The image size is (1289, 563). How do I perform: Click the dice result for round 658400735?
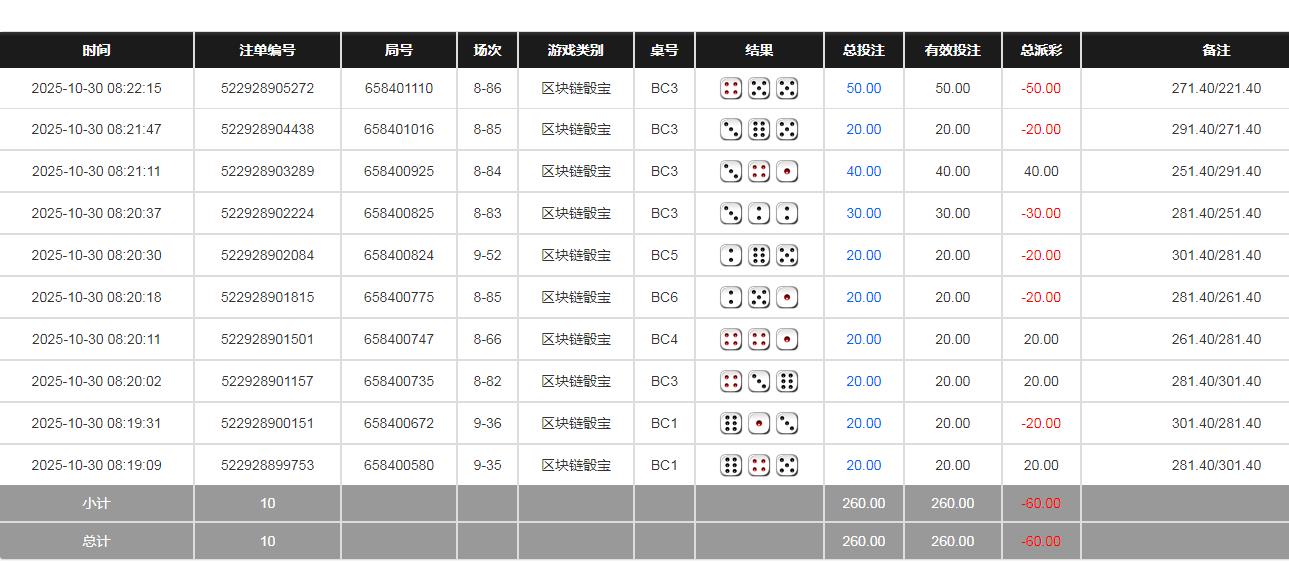pyautogui.click(x=759, y=381)
